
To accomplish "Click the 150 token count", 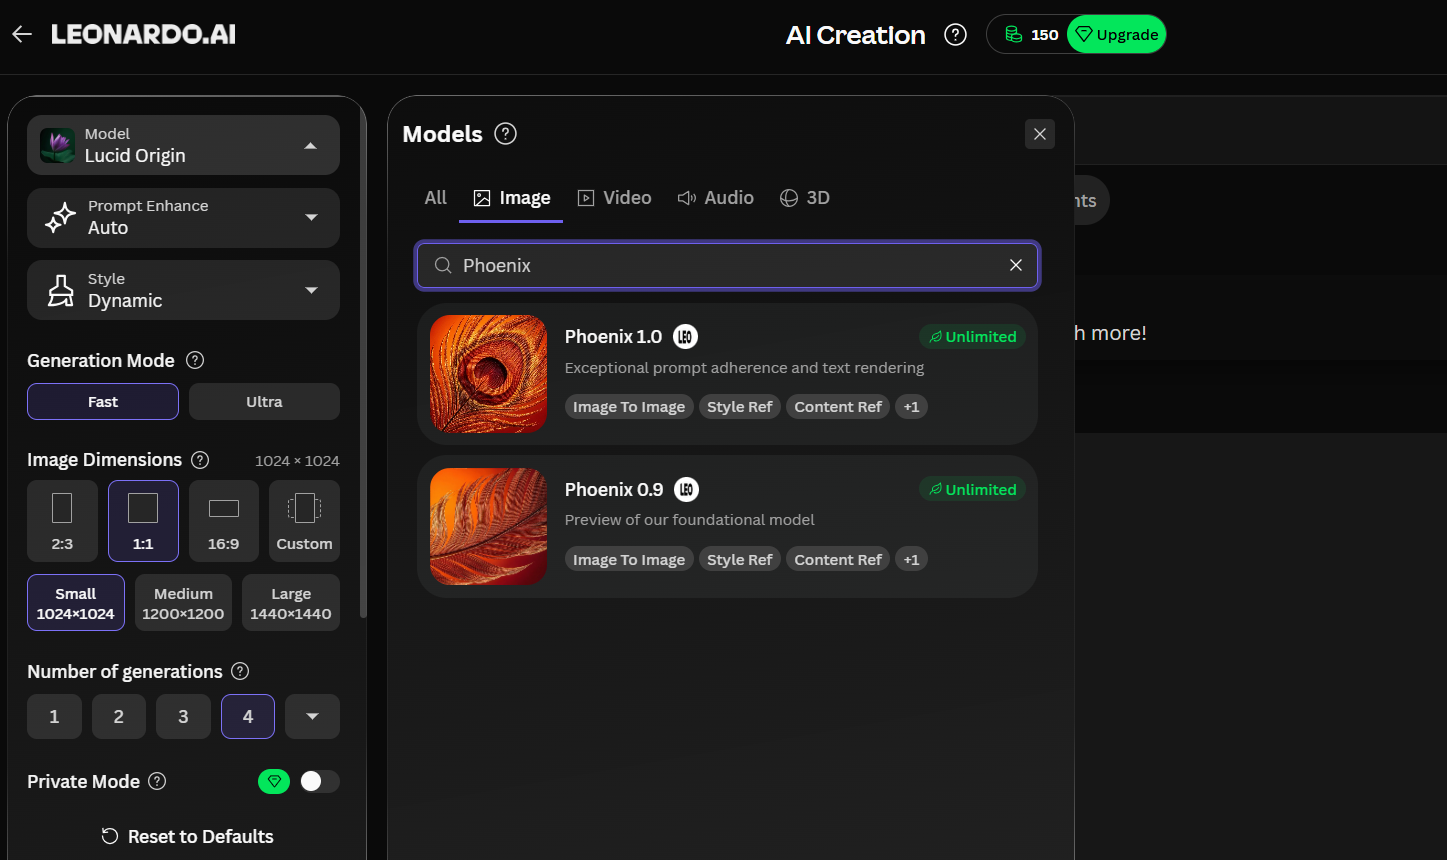I will click(x=1045, y=35).
